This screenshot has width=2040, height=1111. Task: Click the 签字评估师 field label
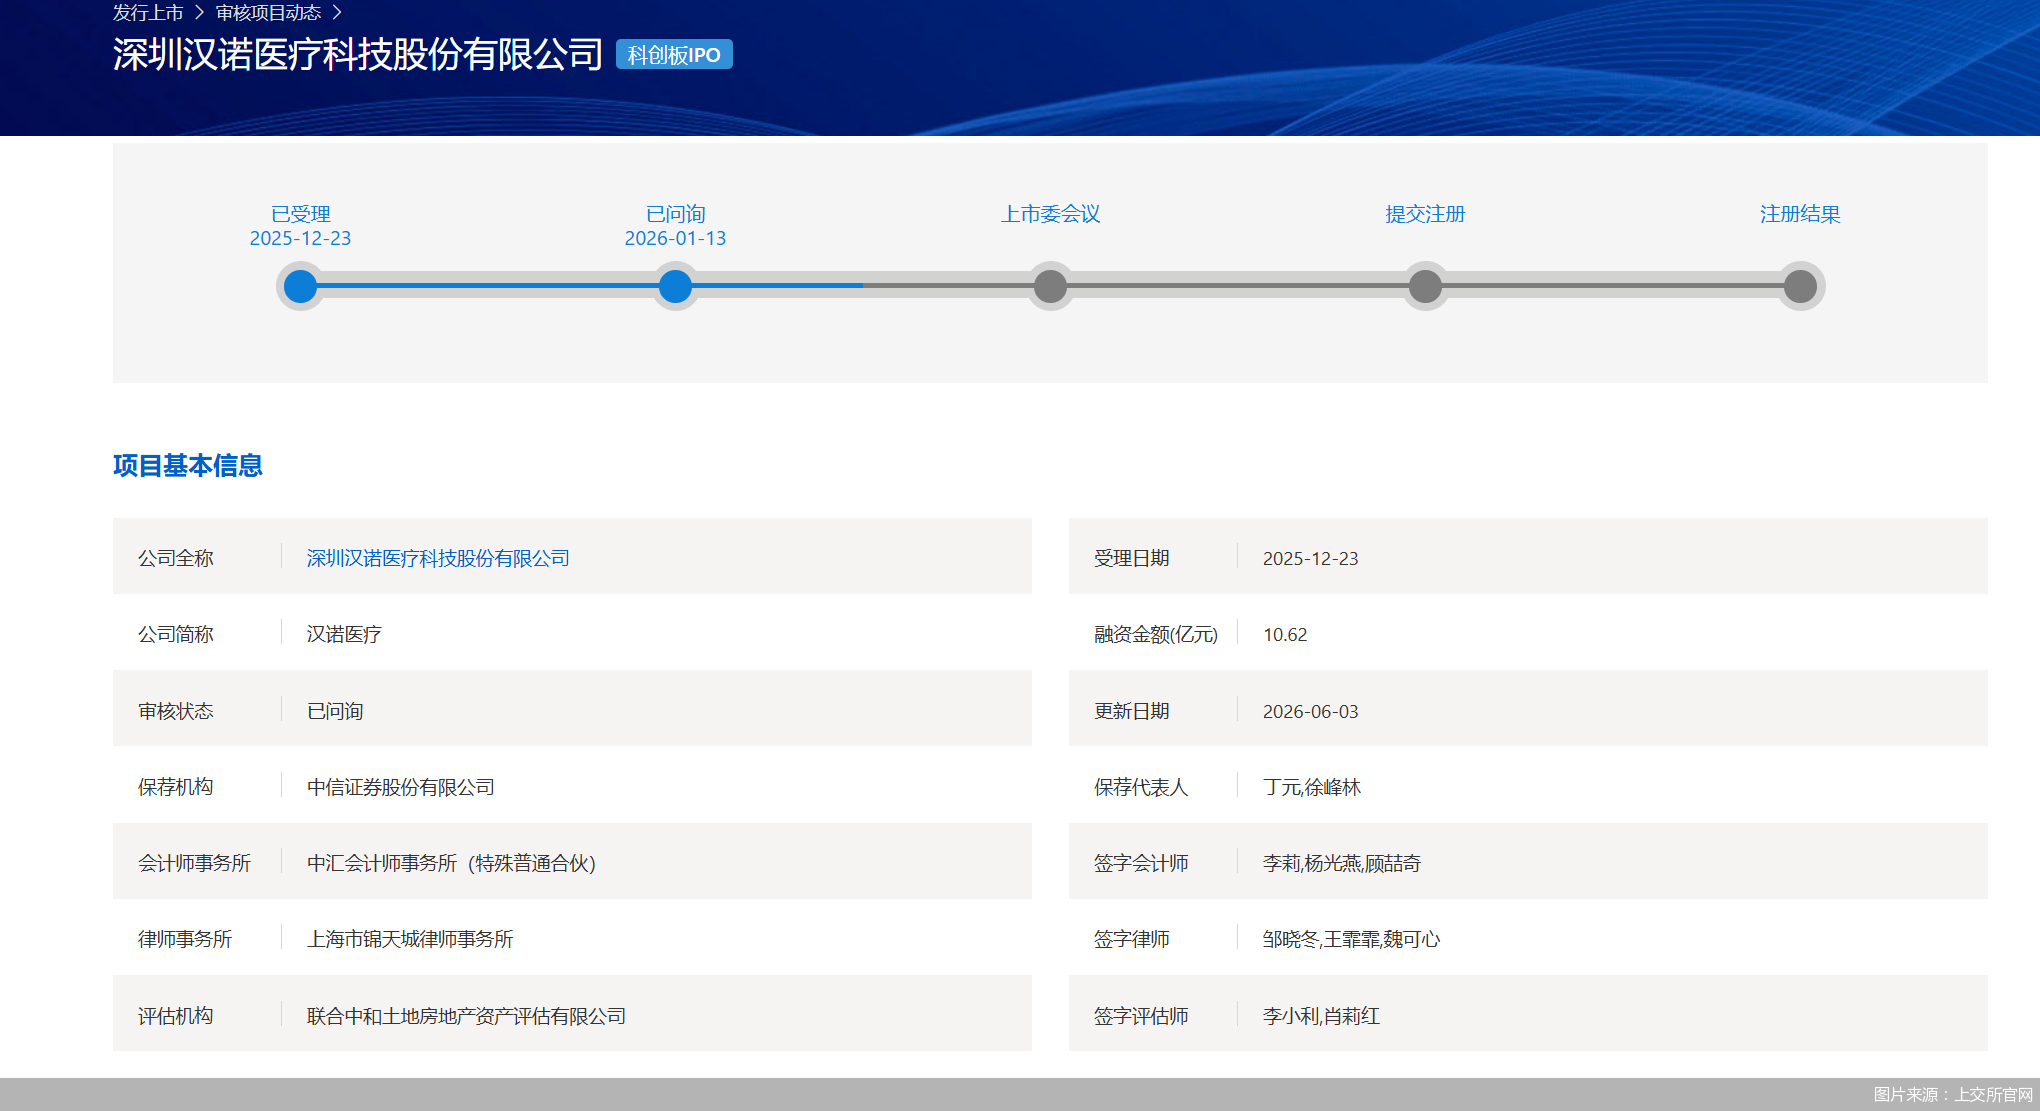(1141, 1016)
